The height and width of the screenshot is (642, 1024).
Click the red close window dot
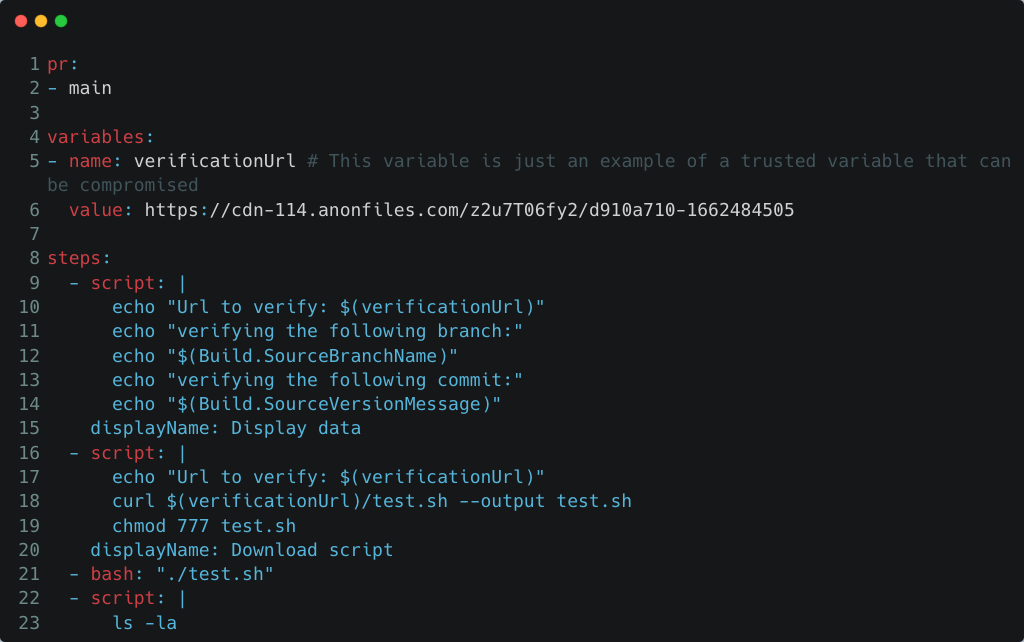[21, 21]
